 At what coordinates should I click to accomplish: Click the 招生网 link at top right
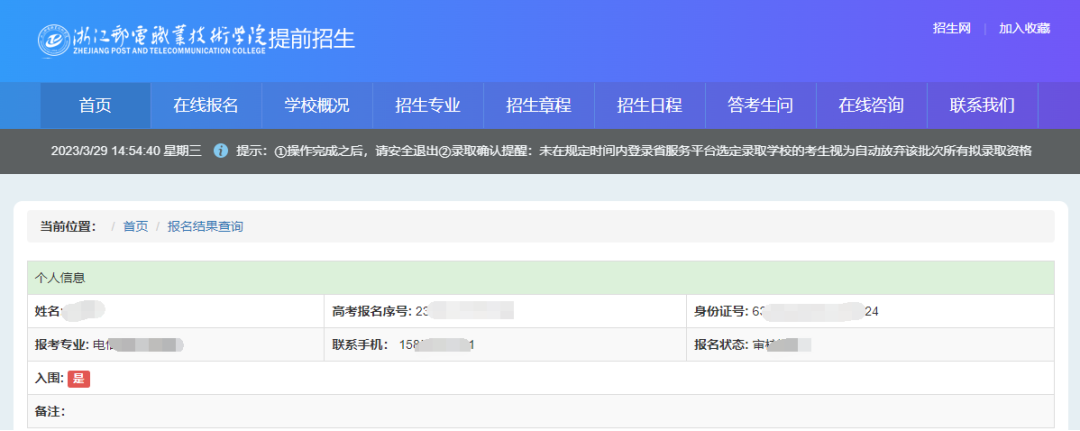[x=952, y=28]
